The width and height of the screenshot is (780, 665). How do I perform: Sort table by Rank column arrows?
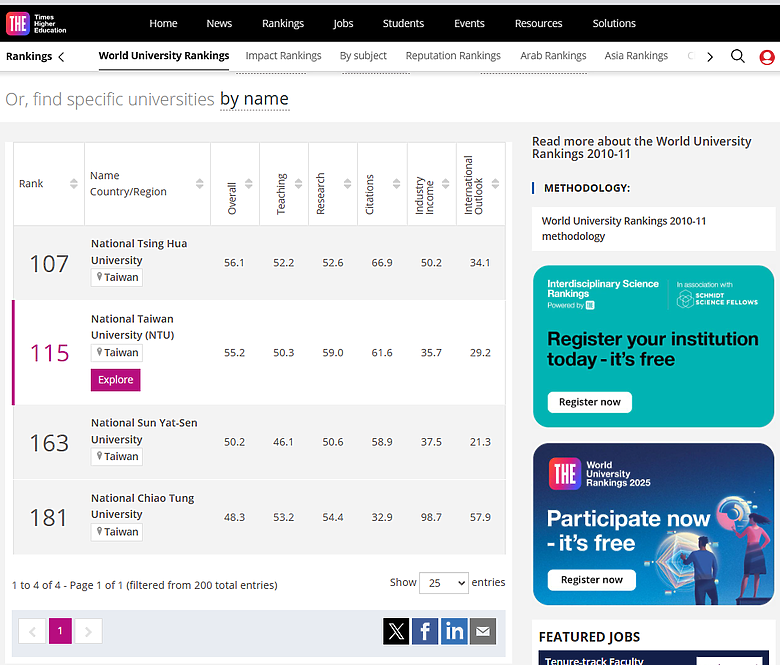(x=74, y=184)
